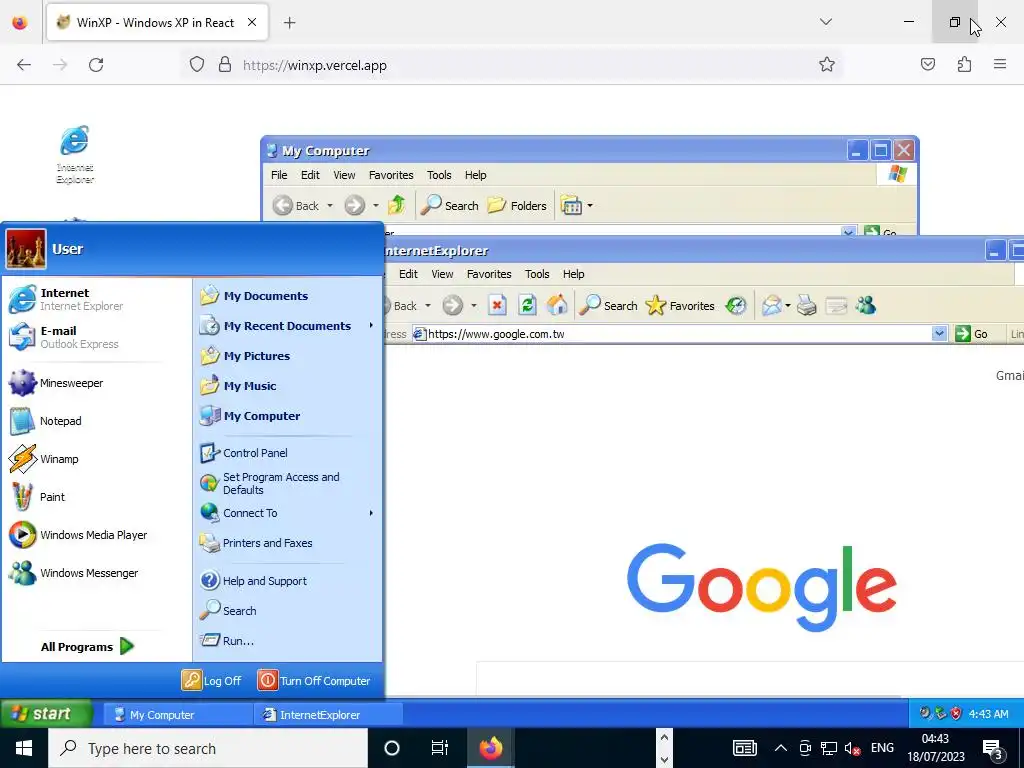The image size is (1024, 768).
Task: Click the Up folder icon in My Computer
Action: pyautogui.click(x=396, y=205)
